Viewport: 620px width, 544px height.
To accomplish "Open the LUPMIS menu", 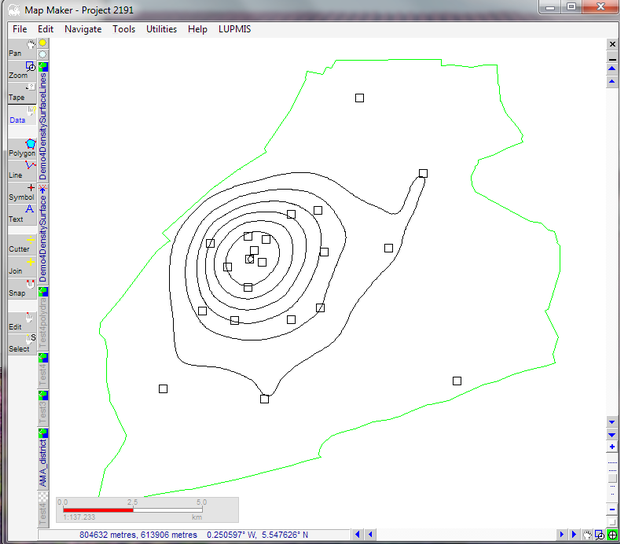I will (x=236, y=29).
